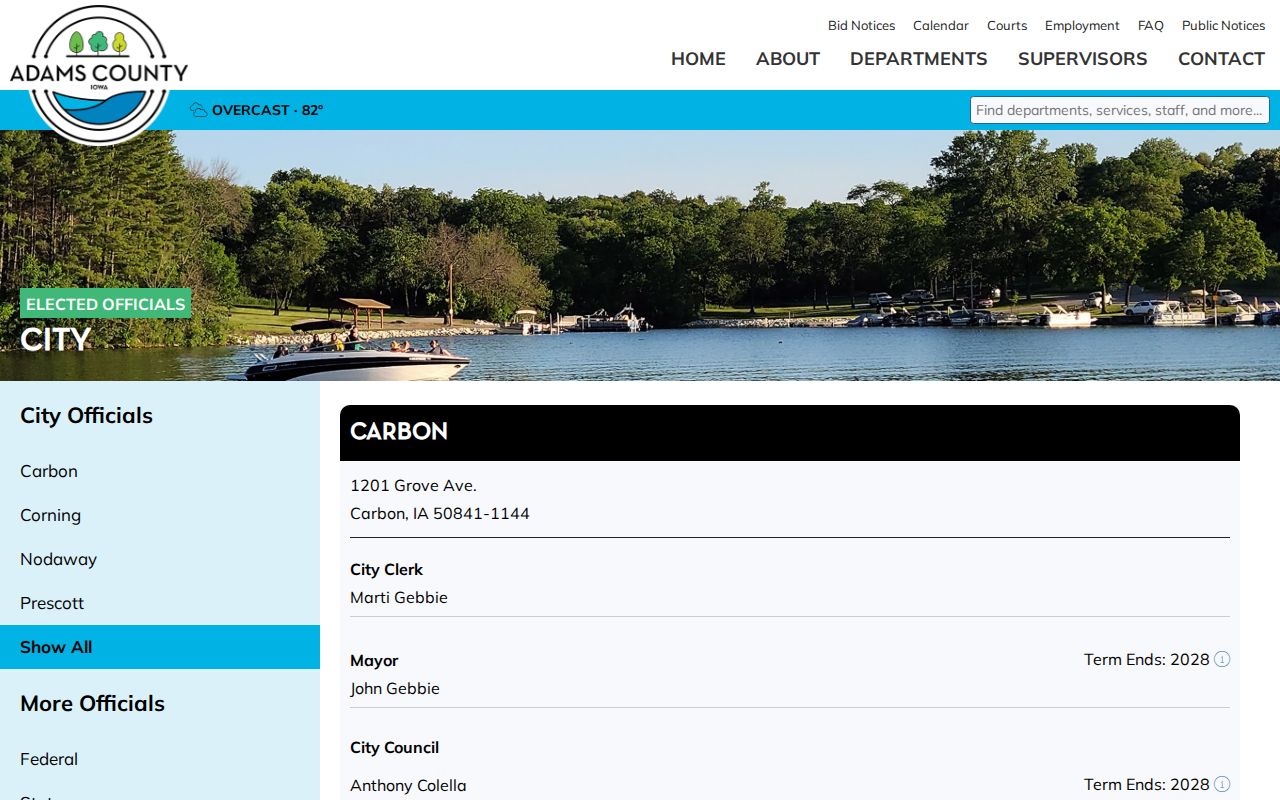
Task: Open the Bid Notices link
Action: (x=861, y=26)
